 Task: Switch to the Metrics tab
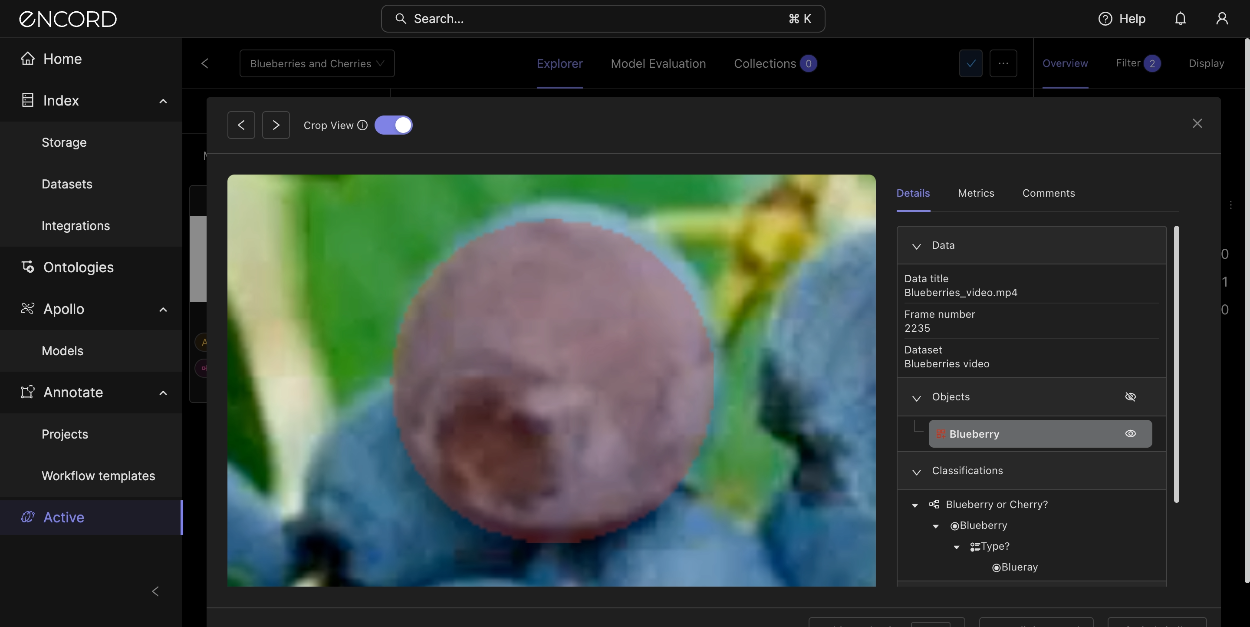[x=976, y=193]
